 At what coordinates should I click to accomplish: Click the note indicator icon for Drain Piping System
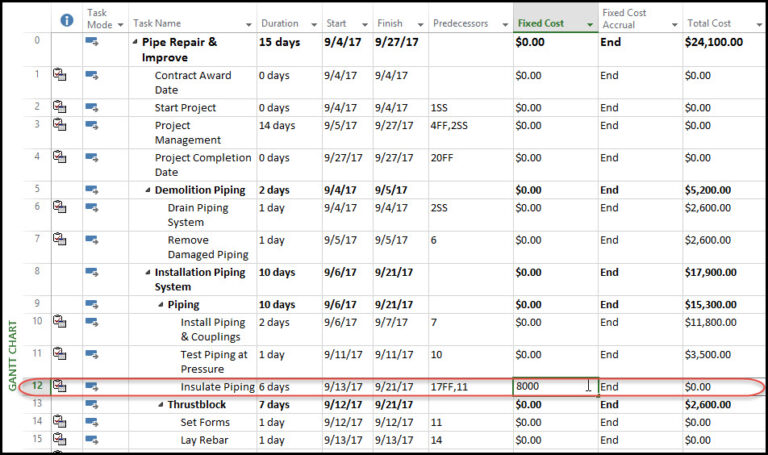pyautogui.click(x=59, y=207)
